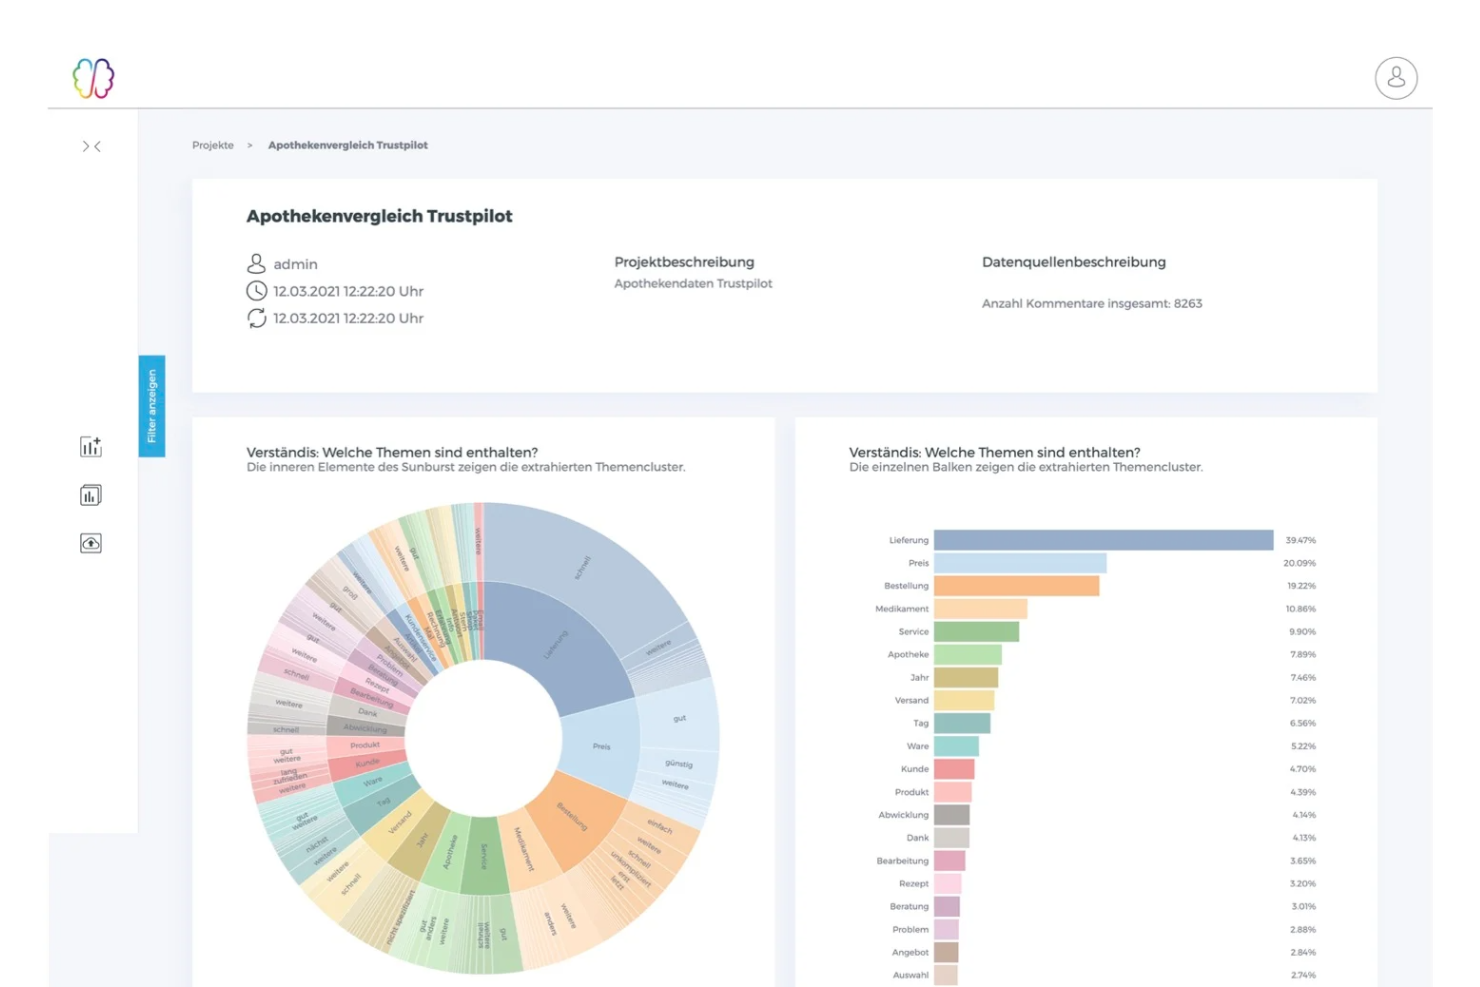
Task: Click the refresh icon next to update timestamp
Action: (256, 318)
